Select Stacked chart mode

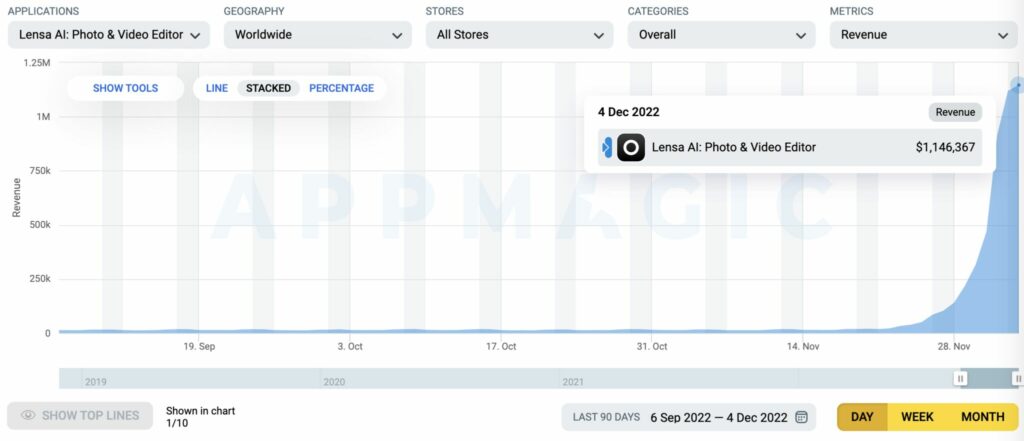pyautogui.click(x=268, y=88)
